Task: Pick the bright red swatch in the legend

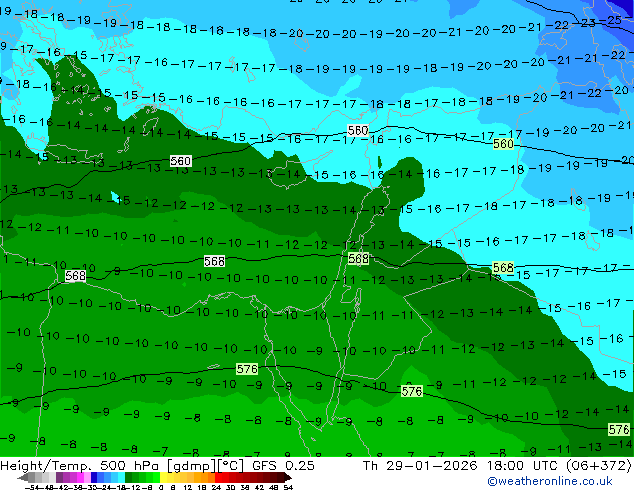Action: [x=218, y=477]
